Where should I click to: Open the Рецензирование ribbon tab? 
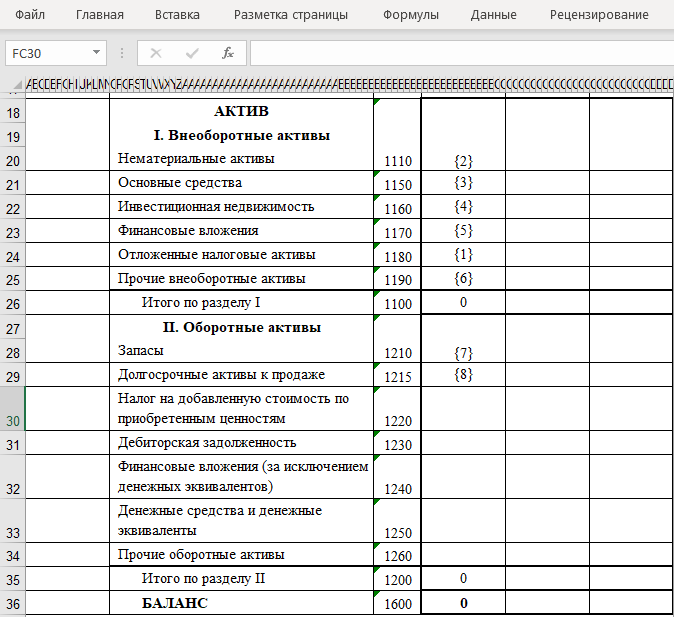coord(598,15)
